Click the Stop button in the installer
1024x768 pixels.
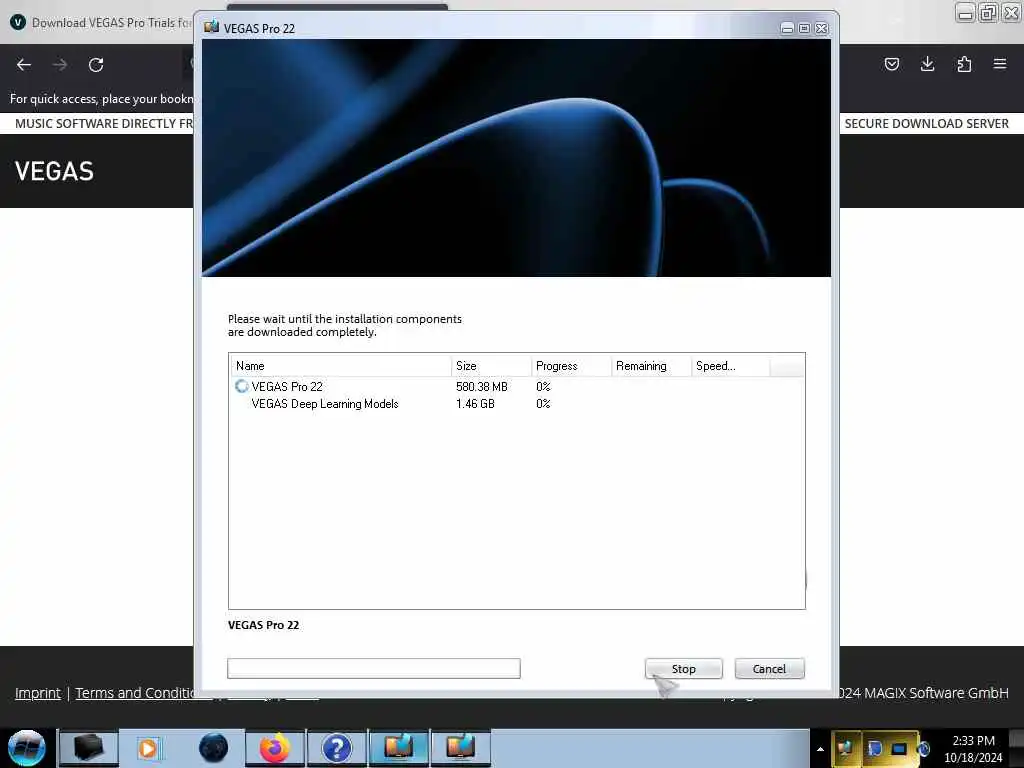683,669
